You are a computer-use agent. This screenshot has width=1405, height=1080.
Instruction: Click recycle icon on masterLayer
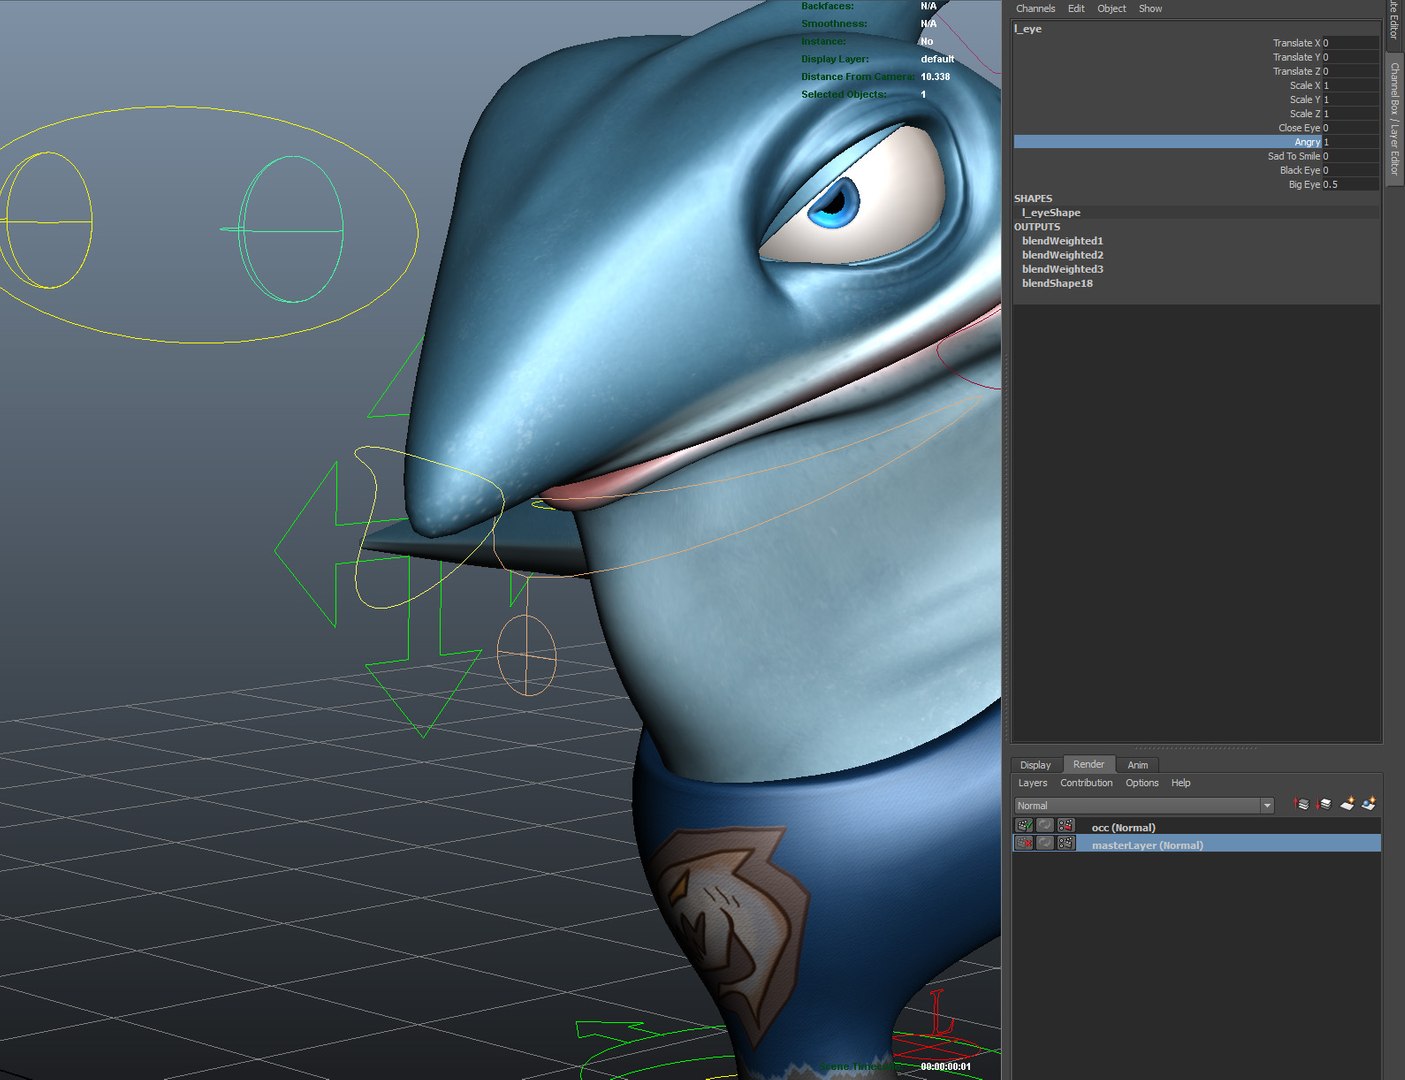pyautogui.click(x=1045, y=844)
